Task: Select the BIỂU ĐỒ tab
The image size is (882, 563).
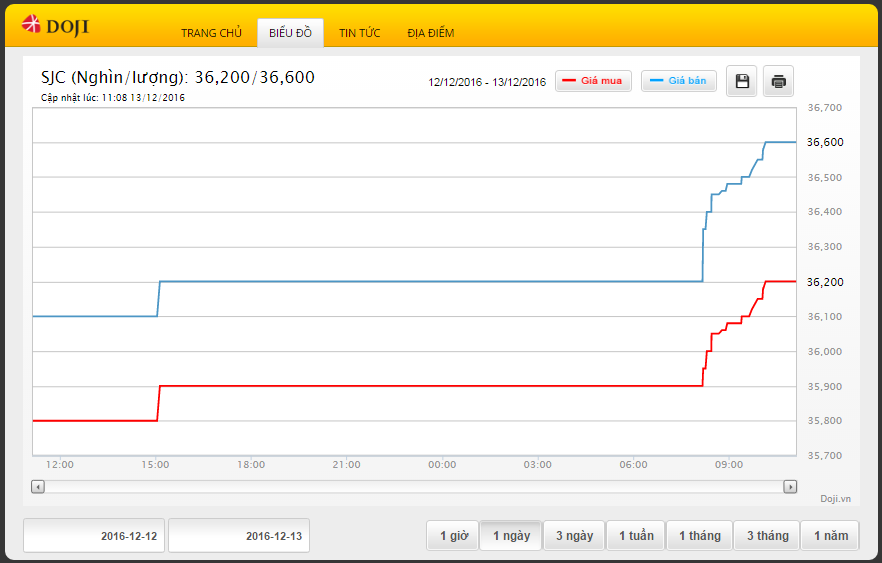Action: [290, 33]
